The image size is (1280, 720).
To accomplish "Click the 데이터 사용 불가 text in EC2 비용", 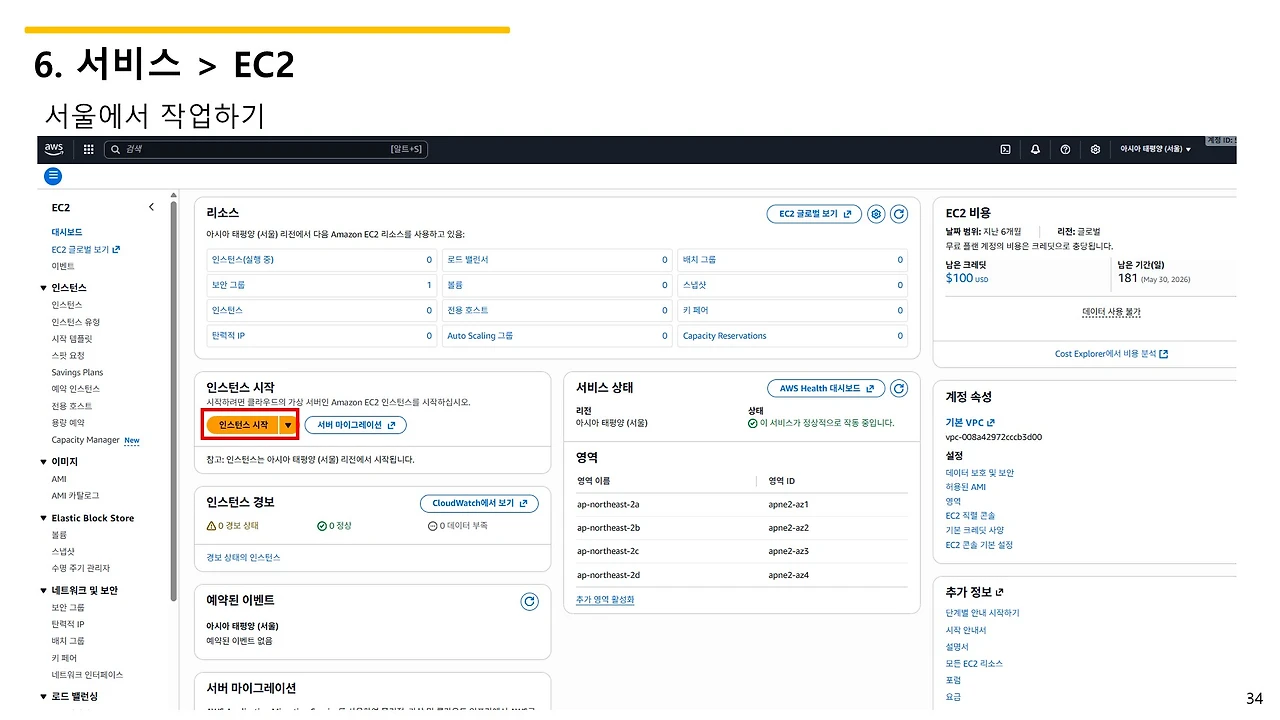I will click(x=1111, y=312).
